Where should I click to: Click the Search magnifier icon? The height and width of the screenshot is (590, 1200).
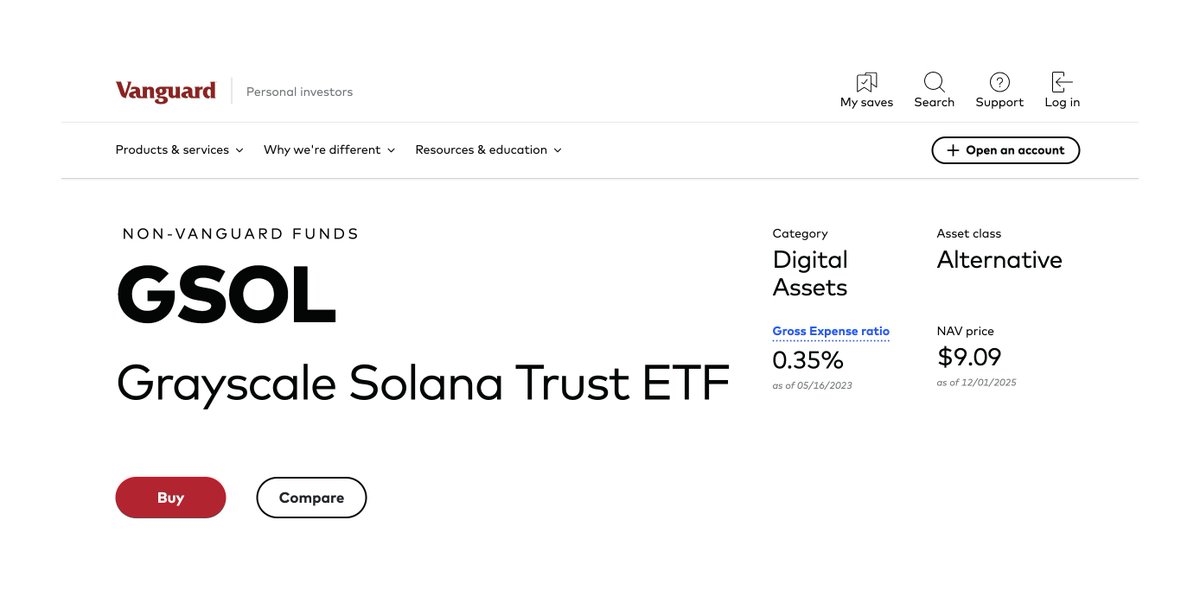coord(934,82)
